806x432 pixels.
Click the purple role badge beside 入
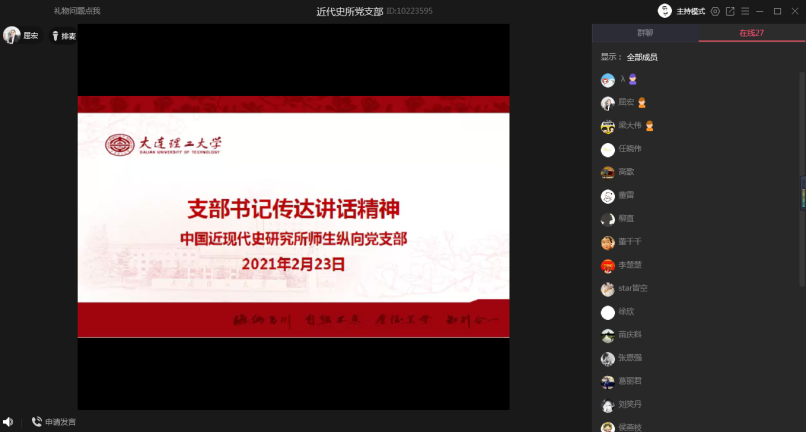[x=632, y=79]
